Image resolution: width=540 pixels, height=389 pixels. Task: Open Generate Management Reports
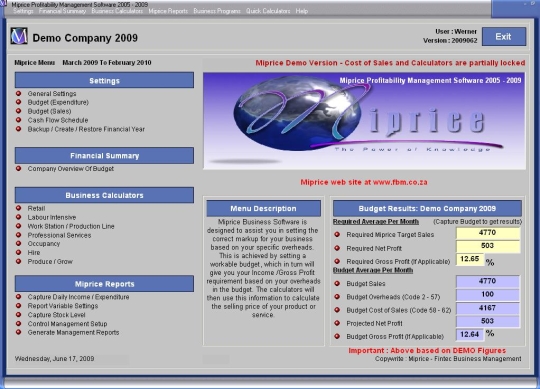pyautogui.click(x=73, y=333)
